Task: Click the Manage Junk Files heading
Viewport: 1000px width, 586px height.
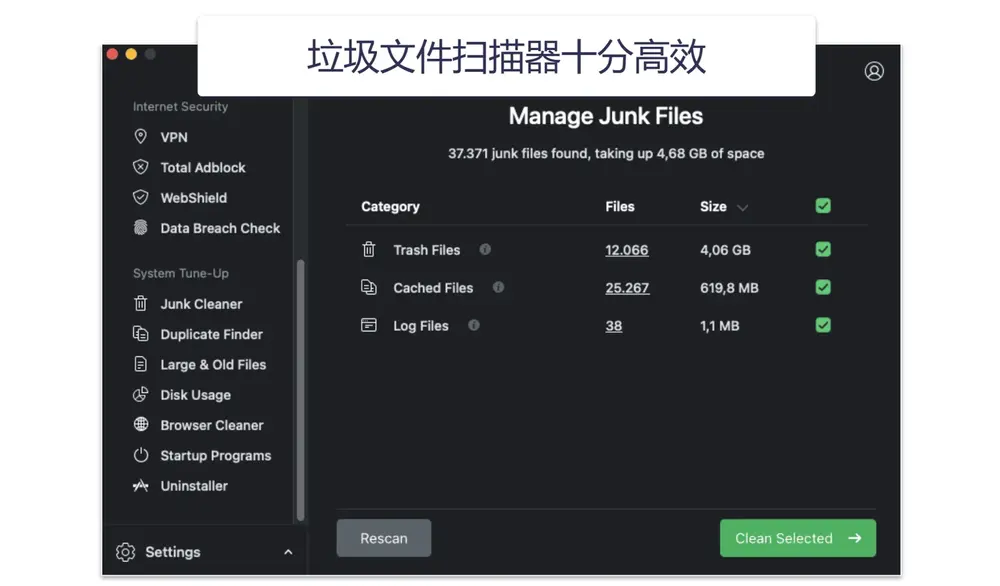Action: pyautogui.click(x=606, y=116)
